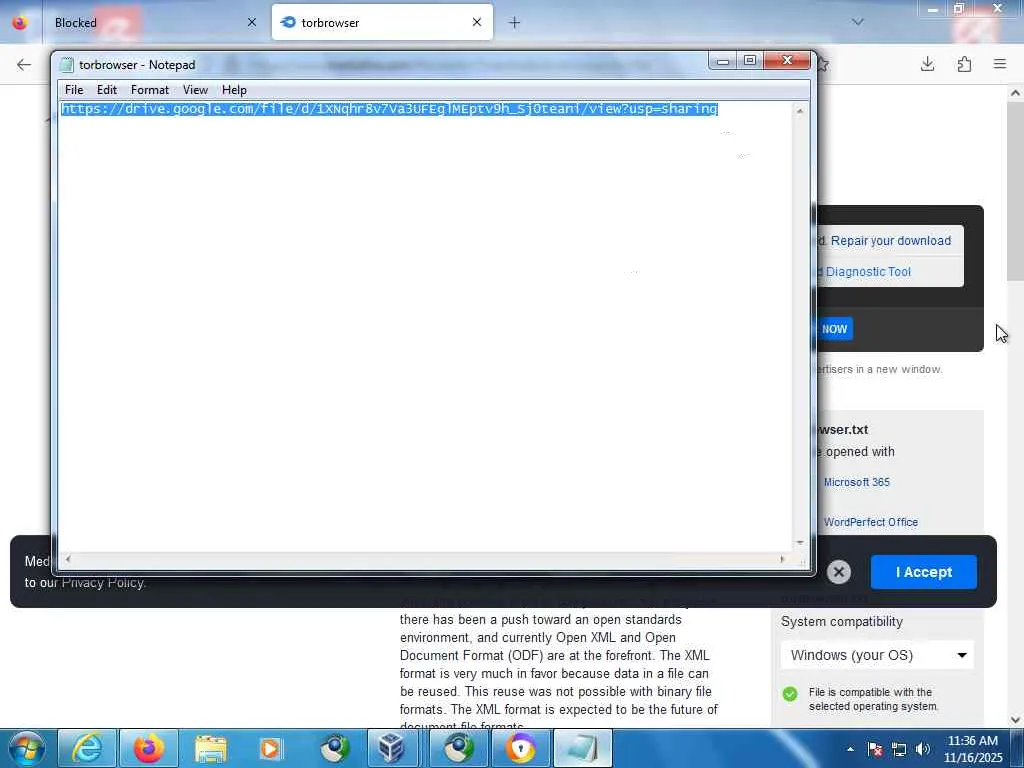
Task: Open the network tray icon
Action: point(899,749)
